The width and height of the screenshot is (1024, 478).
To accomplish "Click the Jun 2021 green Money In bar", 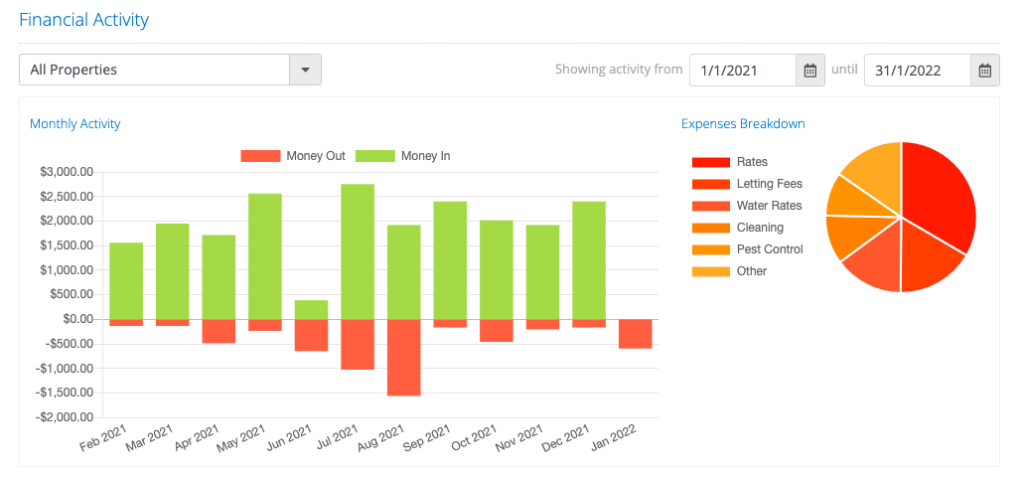I will point(312,310).
